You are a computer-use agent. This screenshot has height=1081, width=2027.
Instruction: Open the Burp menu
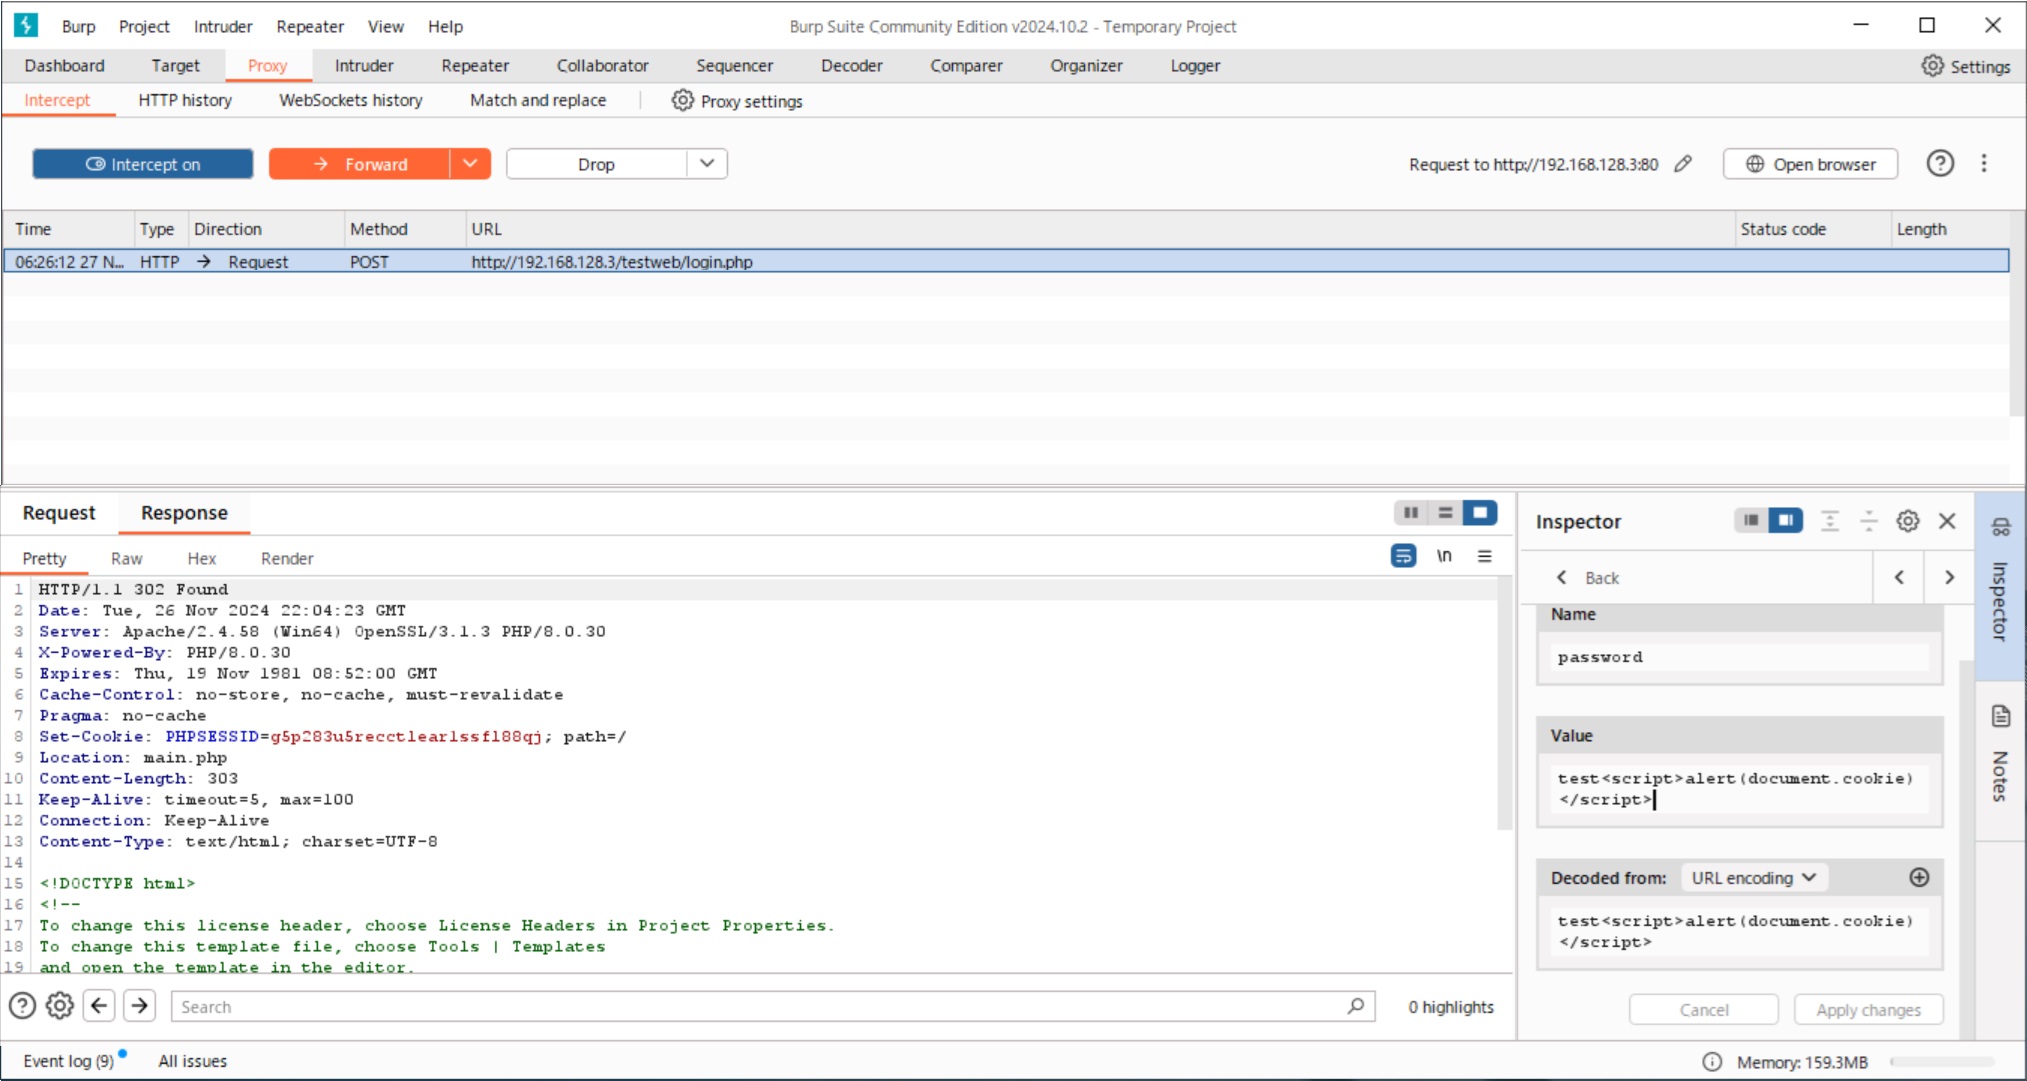tap(78, 26)
